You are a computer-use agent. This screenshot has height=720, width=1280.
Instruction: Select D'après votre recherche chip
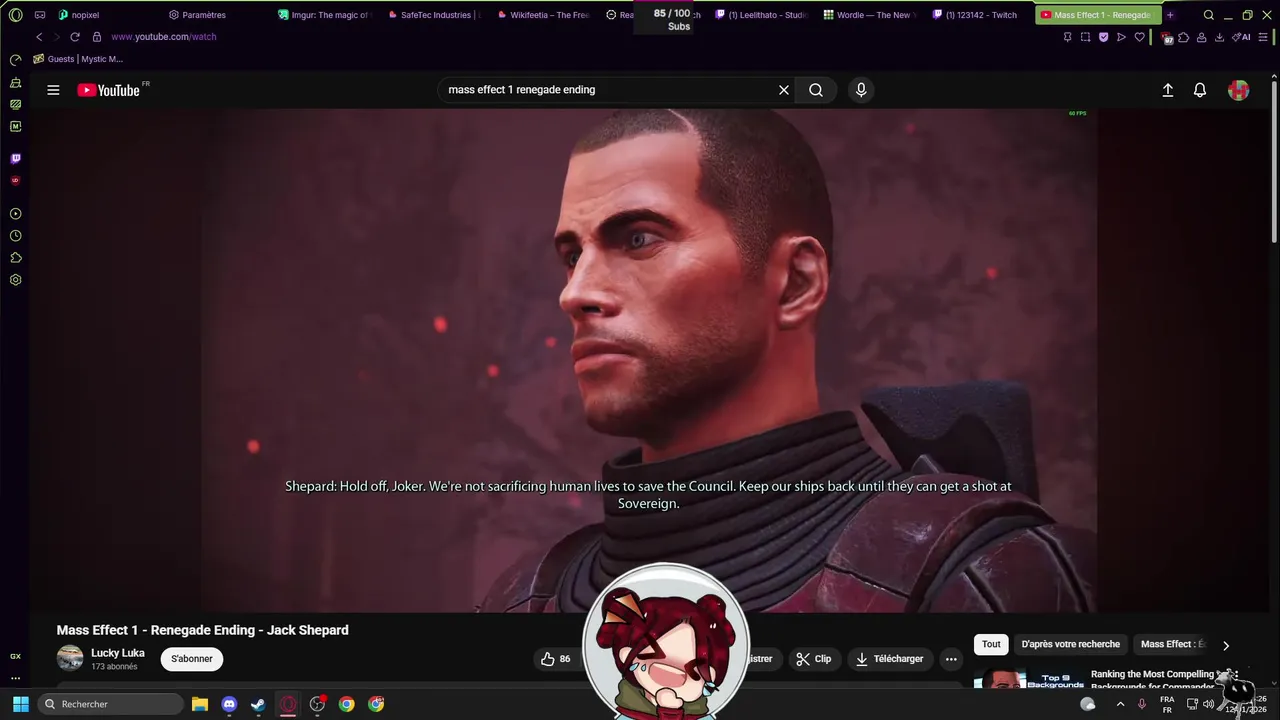[x=1071, y=644]
